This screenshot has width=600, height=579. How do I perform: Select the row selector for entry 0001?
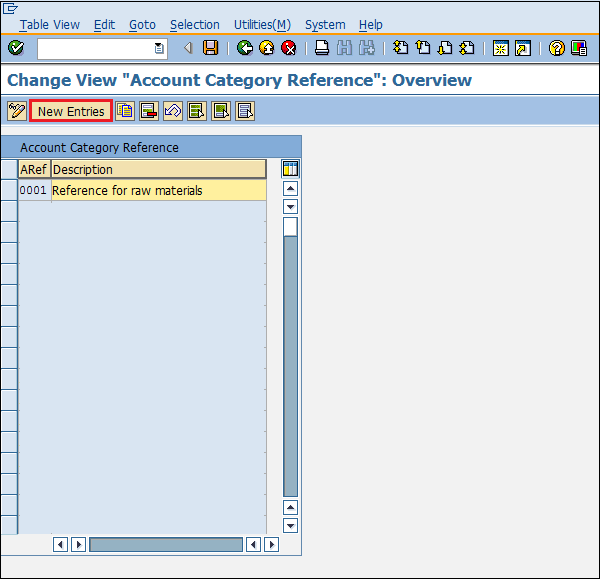(9, 190)
